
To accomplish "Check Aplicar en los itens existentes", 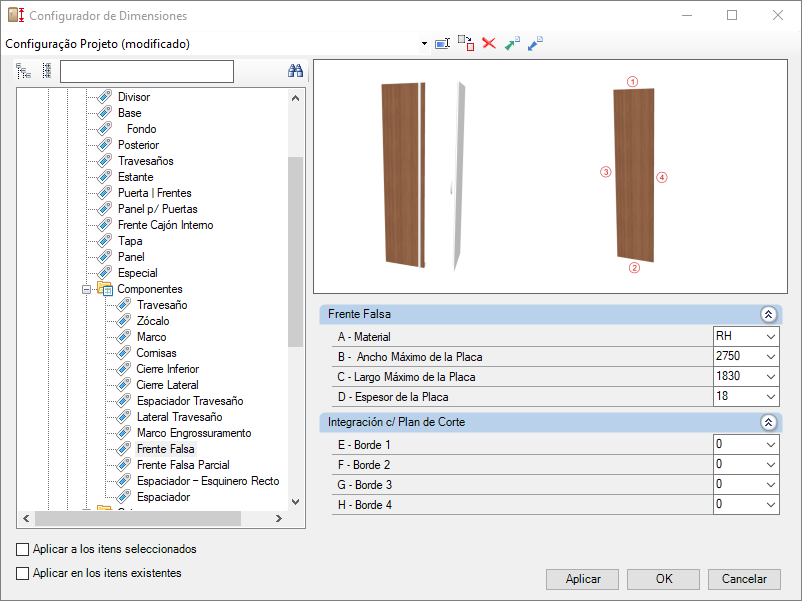I will 23,573.
